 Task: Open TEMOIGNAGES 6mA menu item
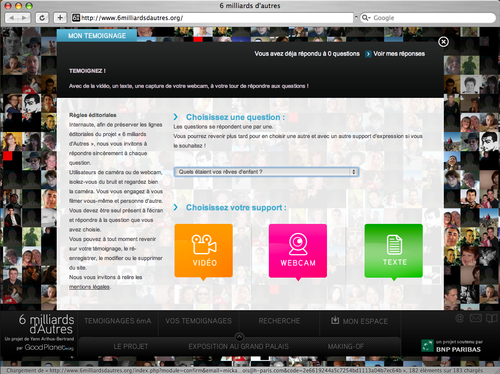point(118,321)
